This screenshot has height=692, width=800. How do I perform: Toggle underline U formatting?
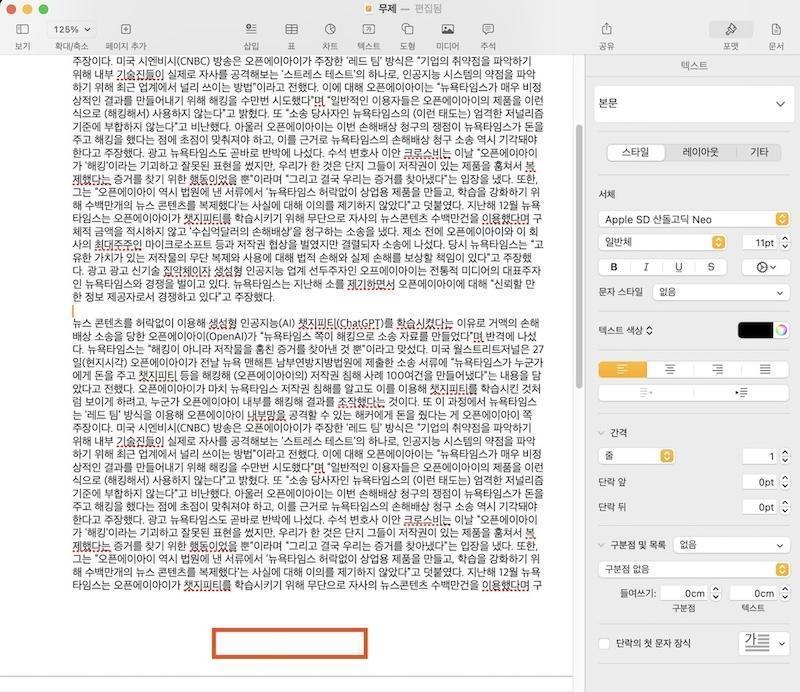(x=678, y=267)
